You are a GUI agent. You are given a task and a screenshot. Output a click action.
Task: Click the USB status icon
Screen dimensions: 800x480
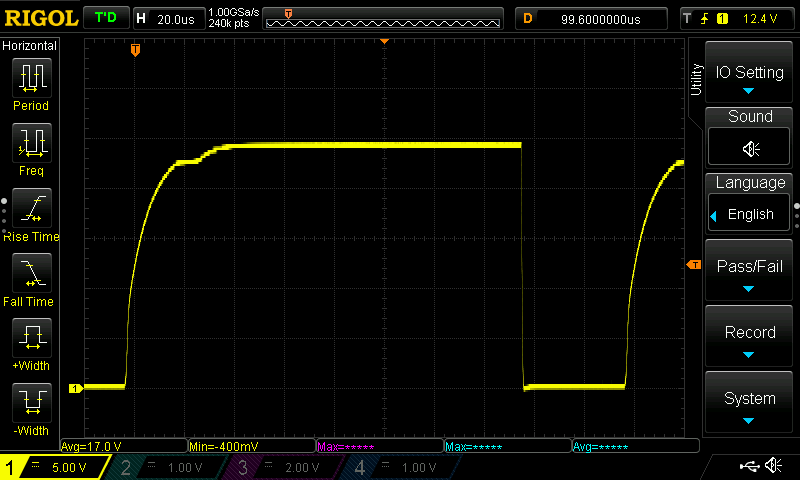[x=749, y=466]
